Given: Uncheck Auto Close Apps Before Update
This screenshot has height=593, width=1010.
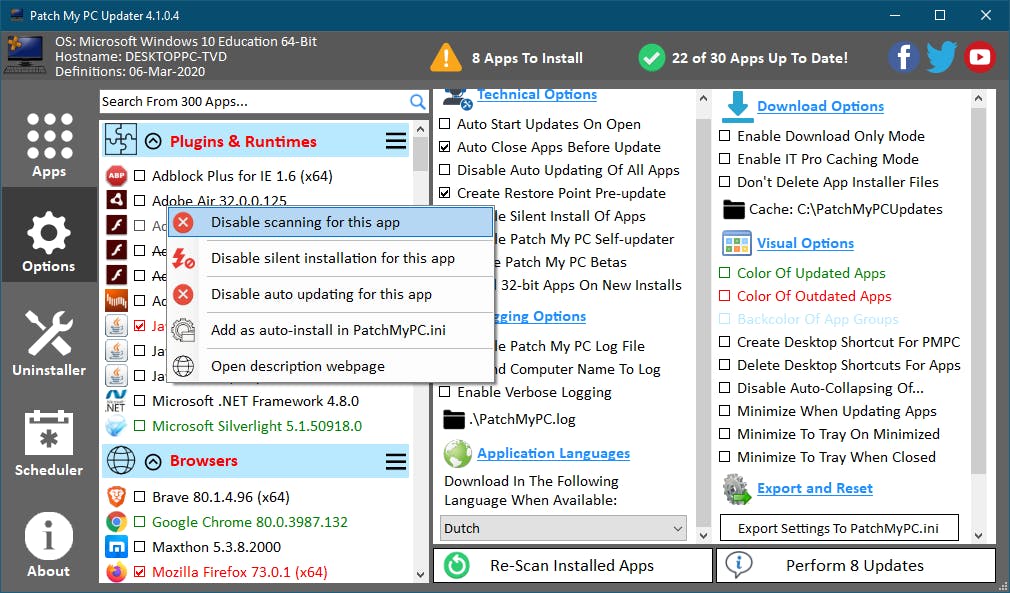Looking at the screenshot, I should pyautogui.click(x=444, y=147).
